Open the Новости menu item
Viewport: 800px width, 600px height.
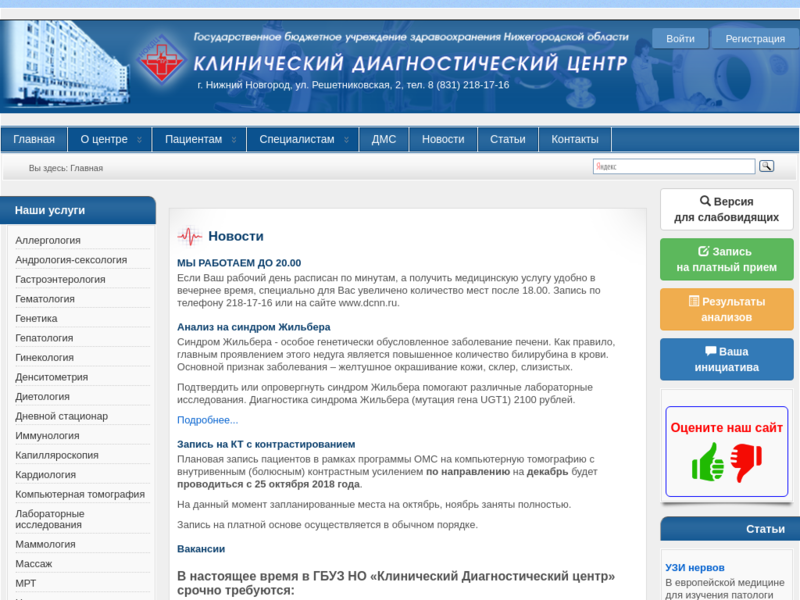(x=443, y=139)
